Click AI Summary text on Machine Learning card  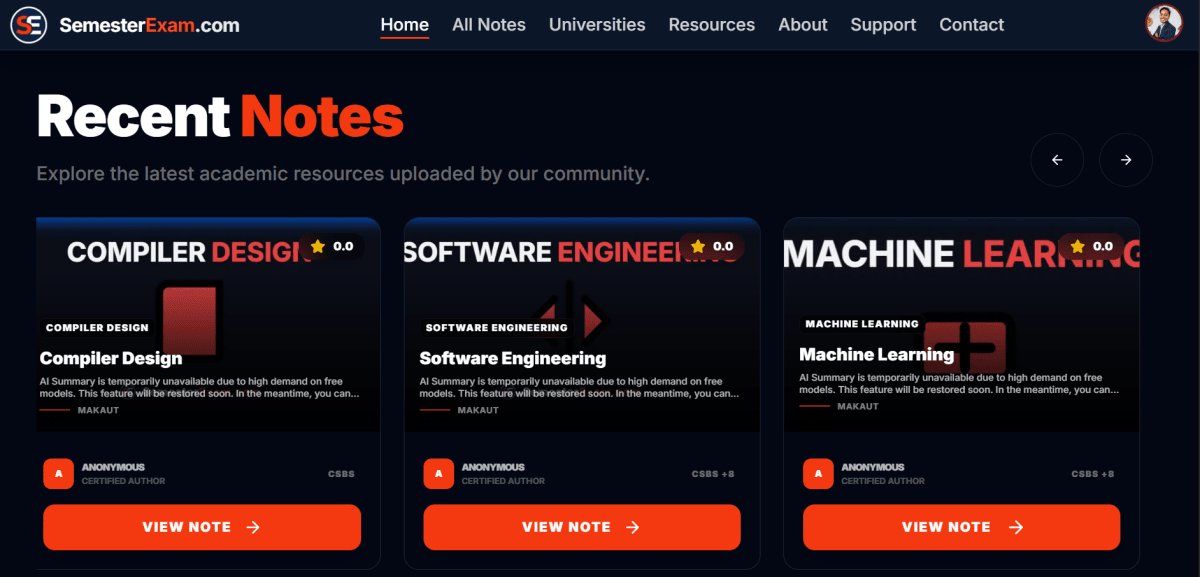click(960, 383)
